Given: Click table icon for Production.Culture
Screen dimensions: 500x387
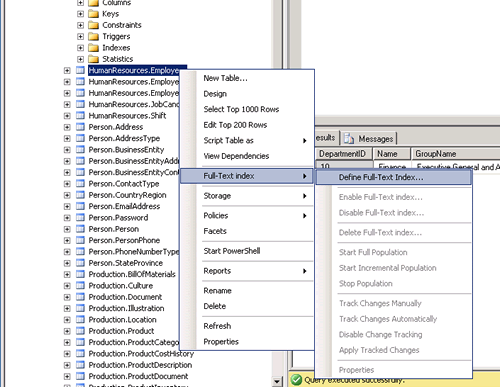Looking at the screenshot, I should tap(80, 286).
